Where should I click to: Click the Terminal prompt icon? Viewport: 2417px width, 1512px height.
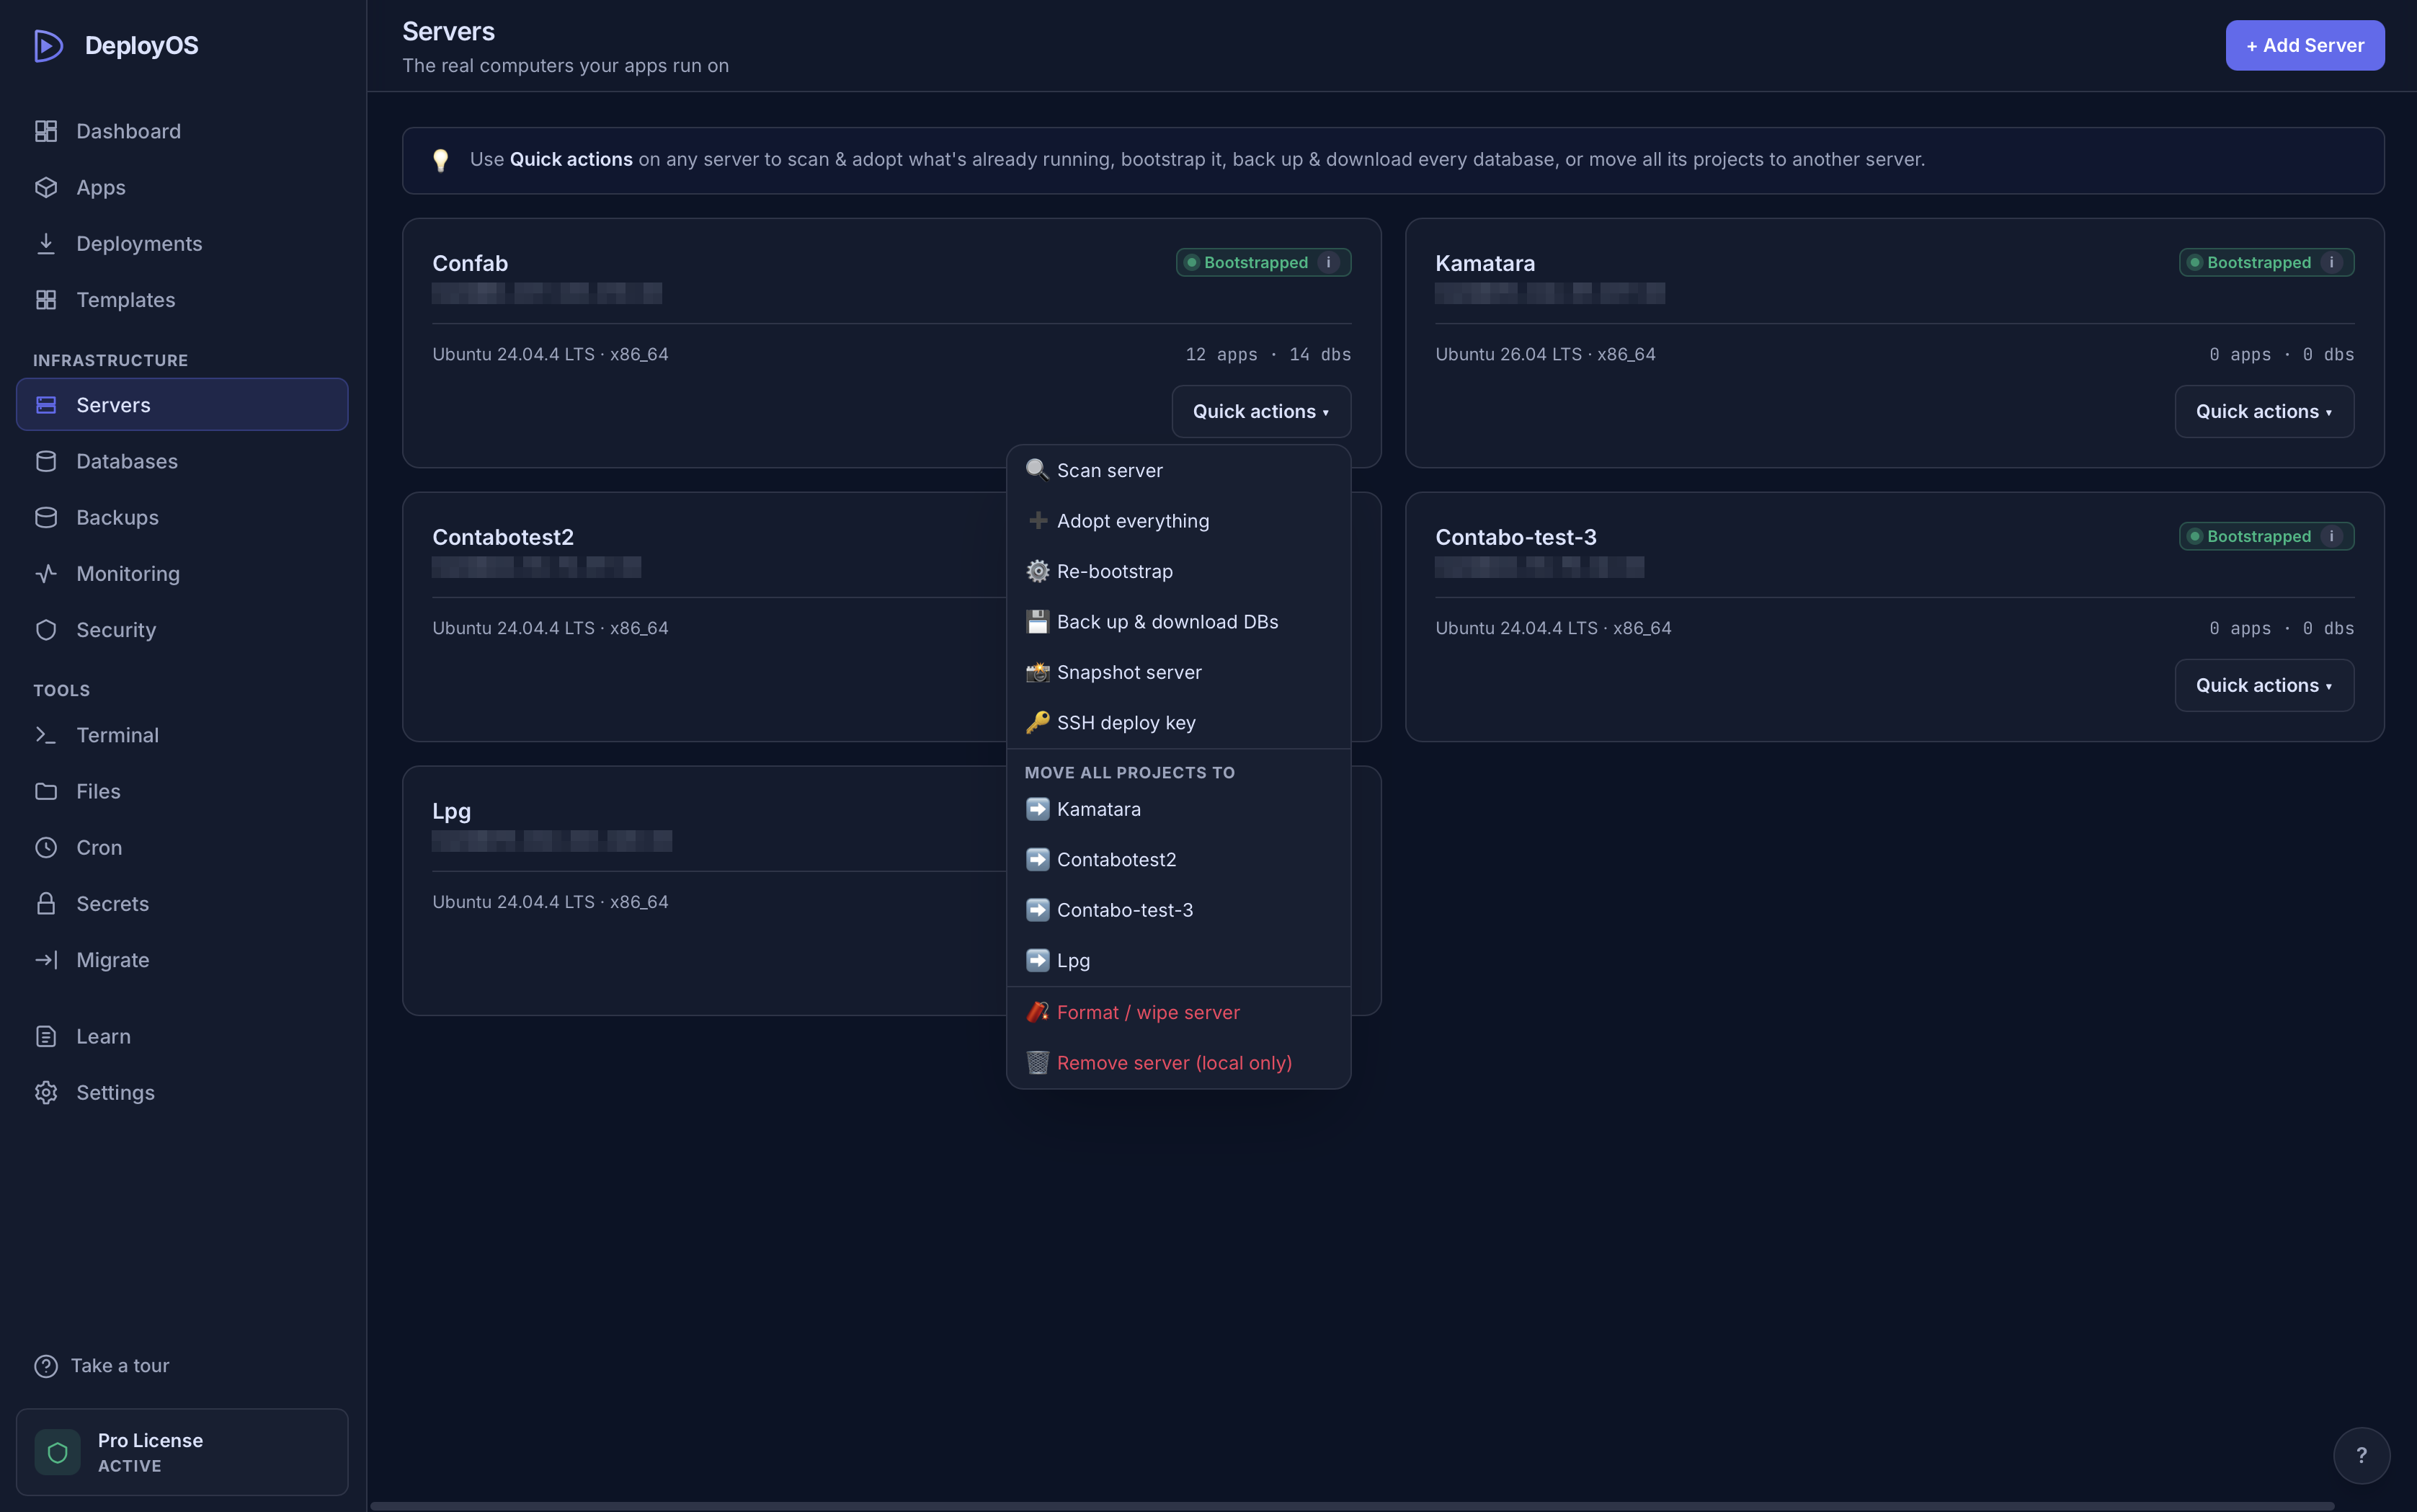point(46,734)
